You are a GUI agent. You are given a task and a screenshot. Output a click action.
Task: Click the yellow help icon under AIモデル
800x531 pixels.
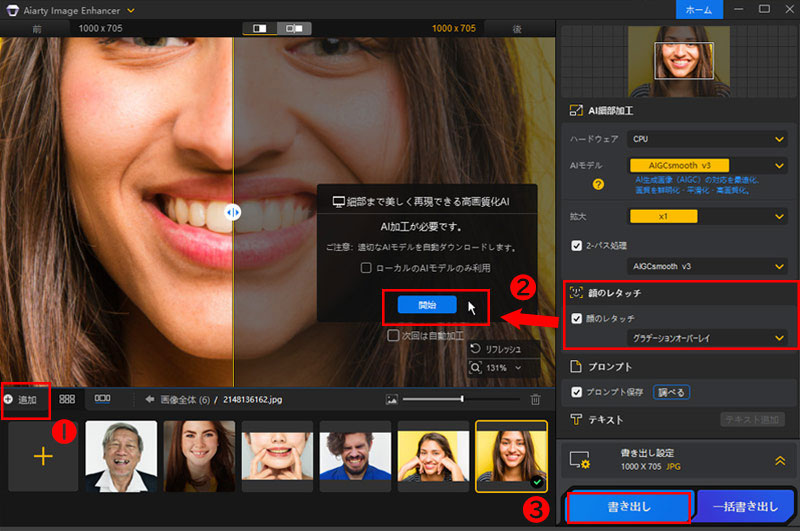coord(599,184)
